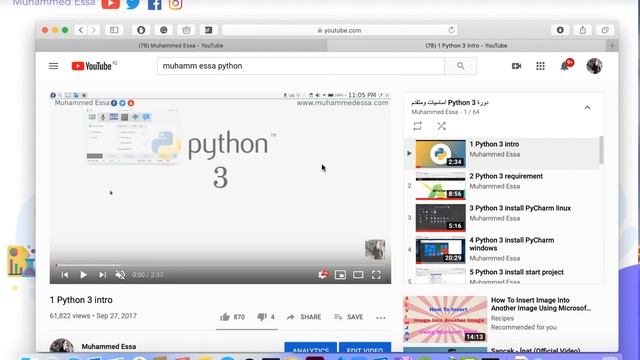Image resolution: width=640 pixels, height=360 pixels.
Task: Click the YouTube search input field
Action: coord(301,66)
